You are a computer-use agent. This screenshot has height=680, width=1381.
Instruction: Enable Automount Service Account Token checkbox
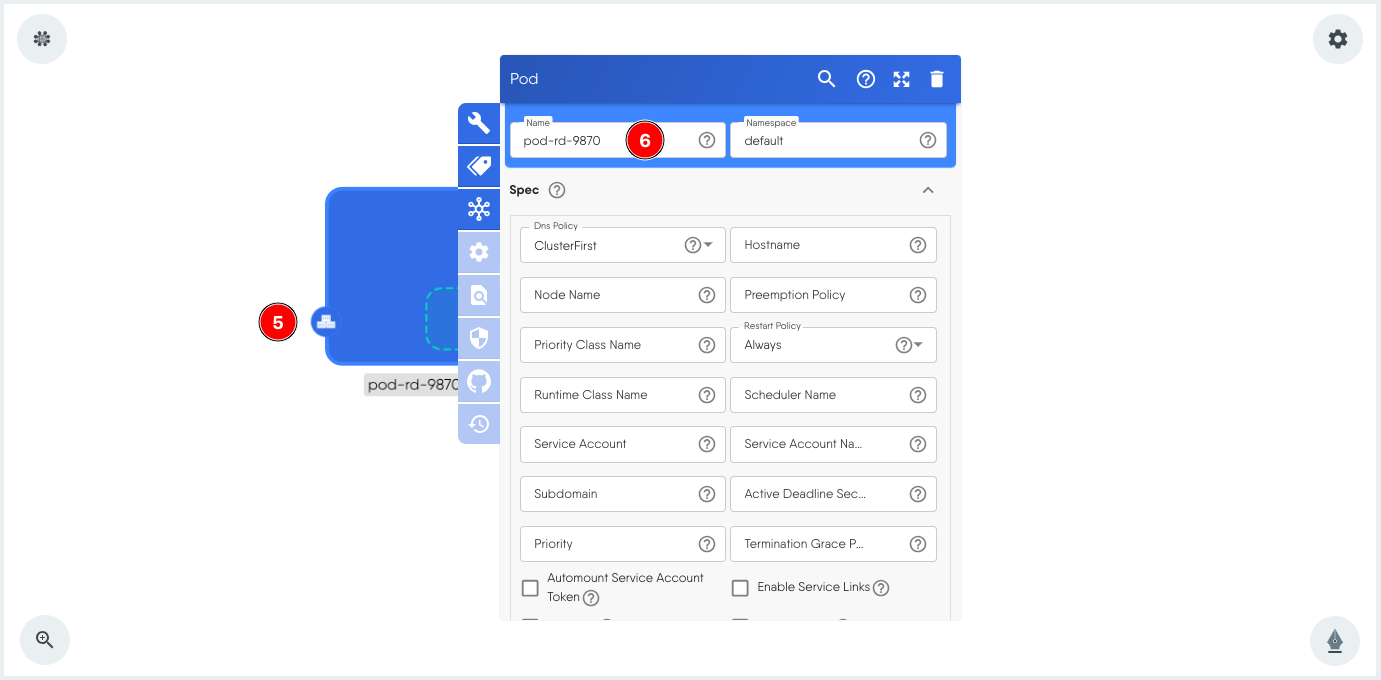pos(531,588)
